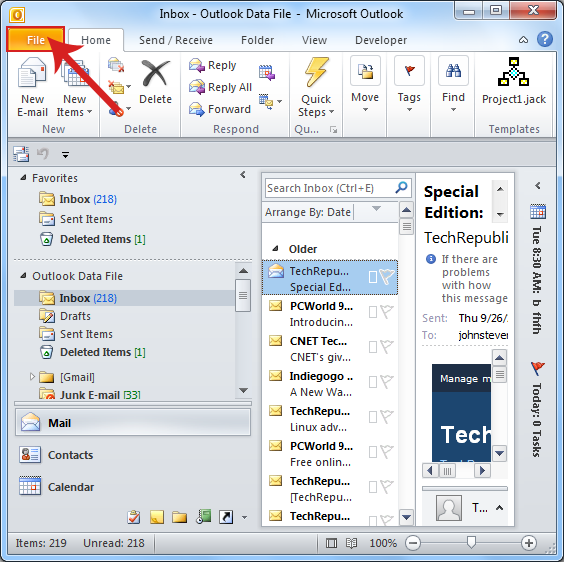The height and width of the screenshot is (562, 564).
Task: Adjust the zoom slider handle
Action: pos(471,542)
